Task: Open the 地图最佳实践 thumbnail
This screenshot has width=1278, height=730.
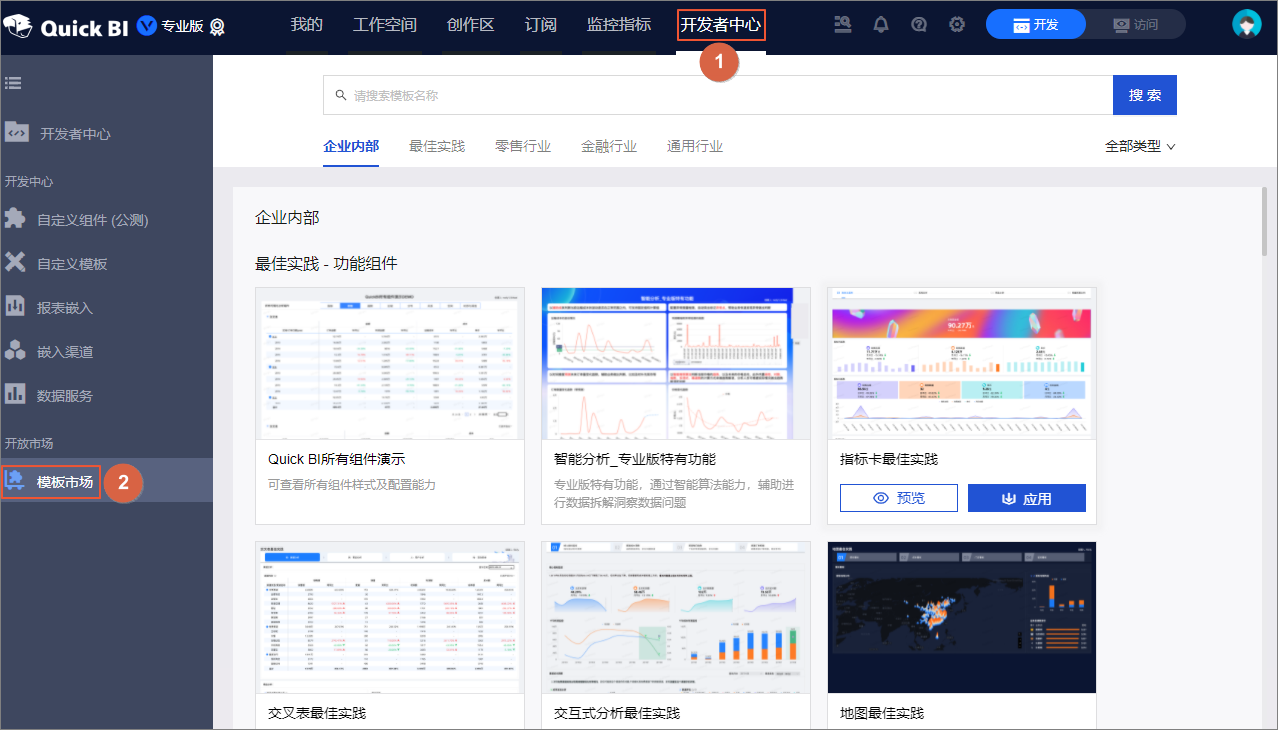Action: pos(962,617)
